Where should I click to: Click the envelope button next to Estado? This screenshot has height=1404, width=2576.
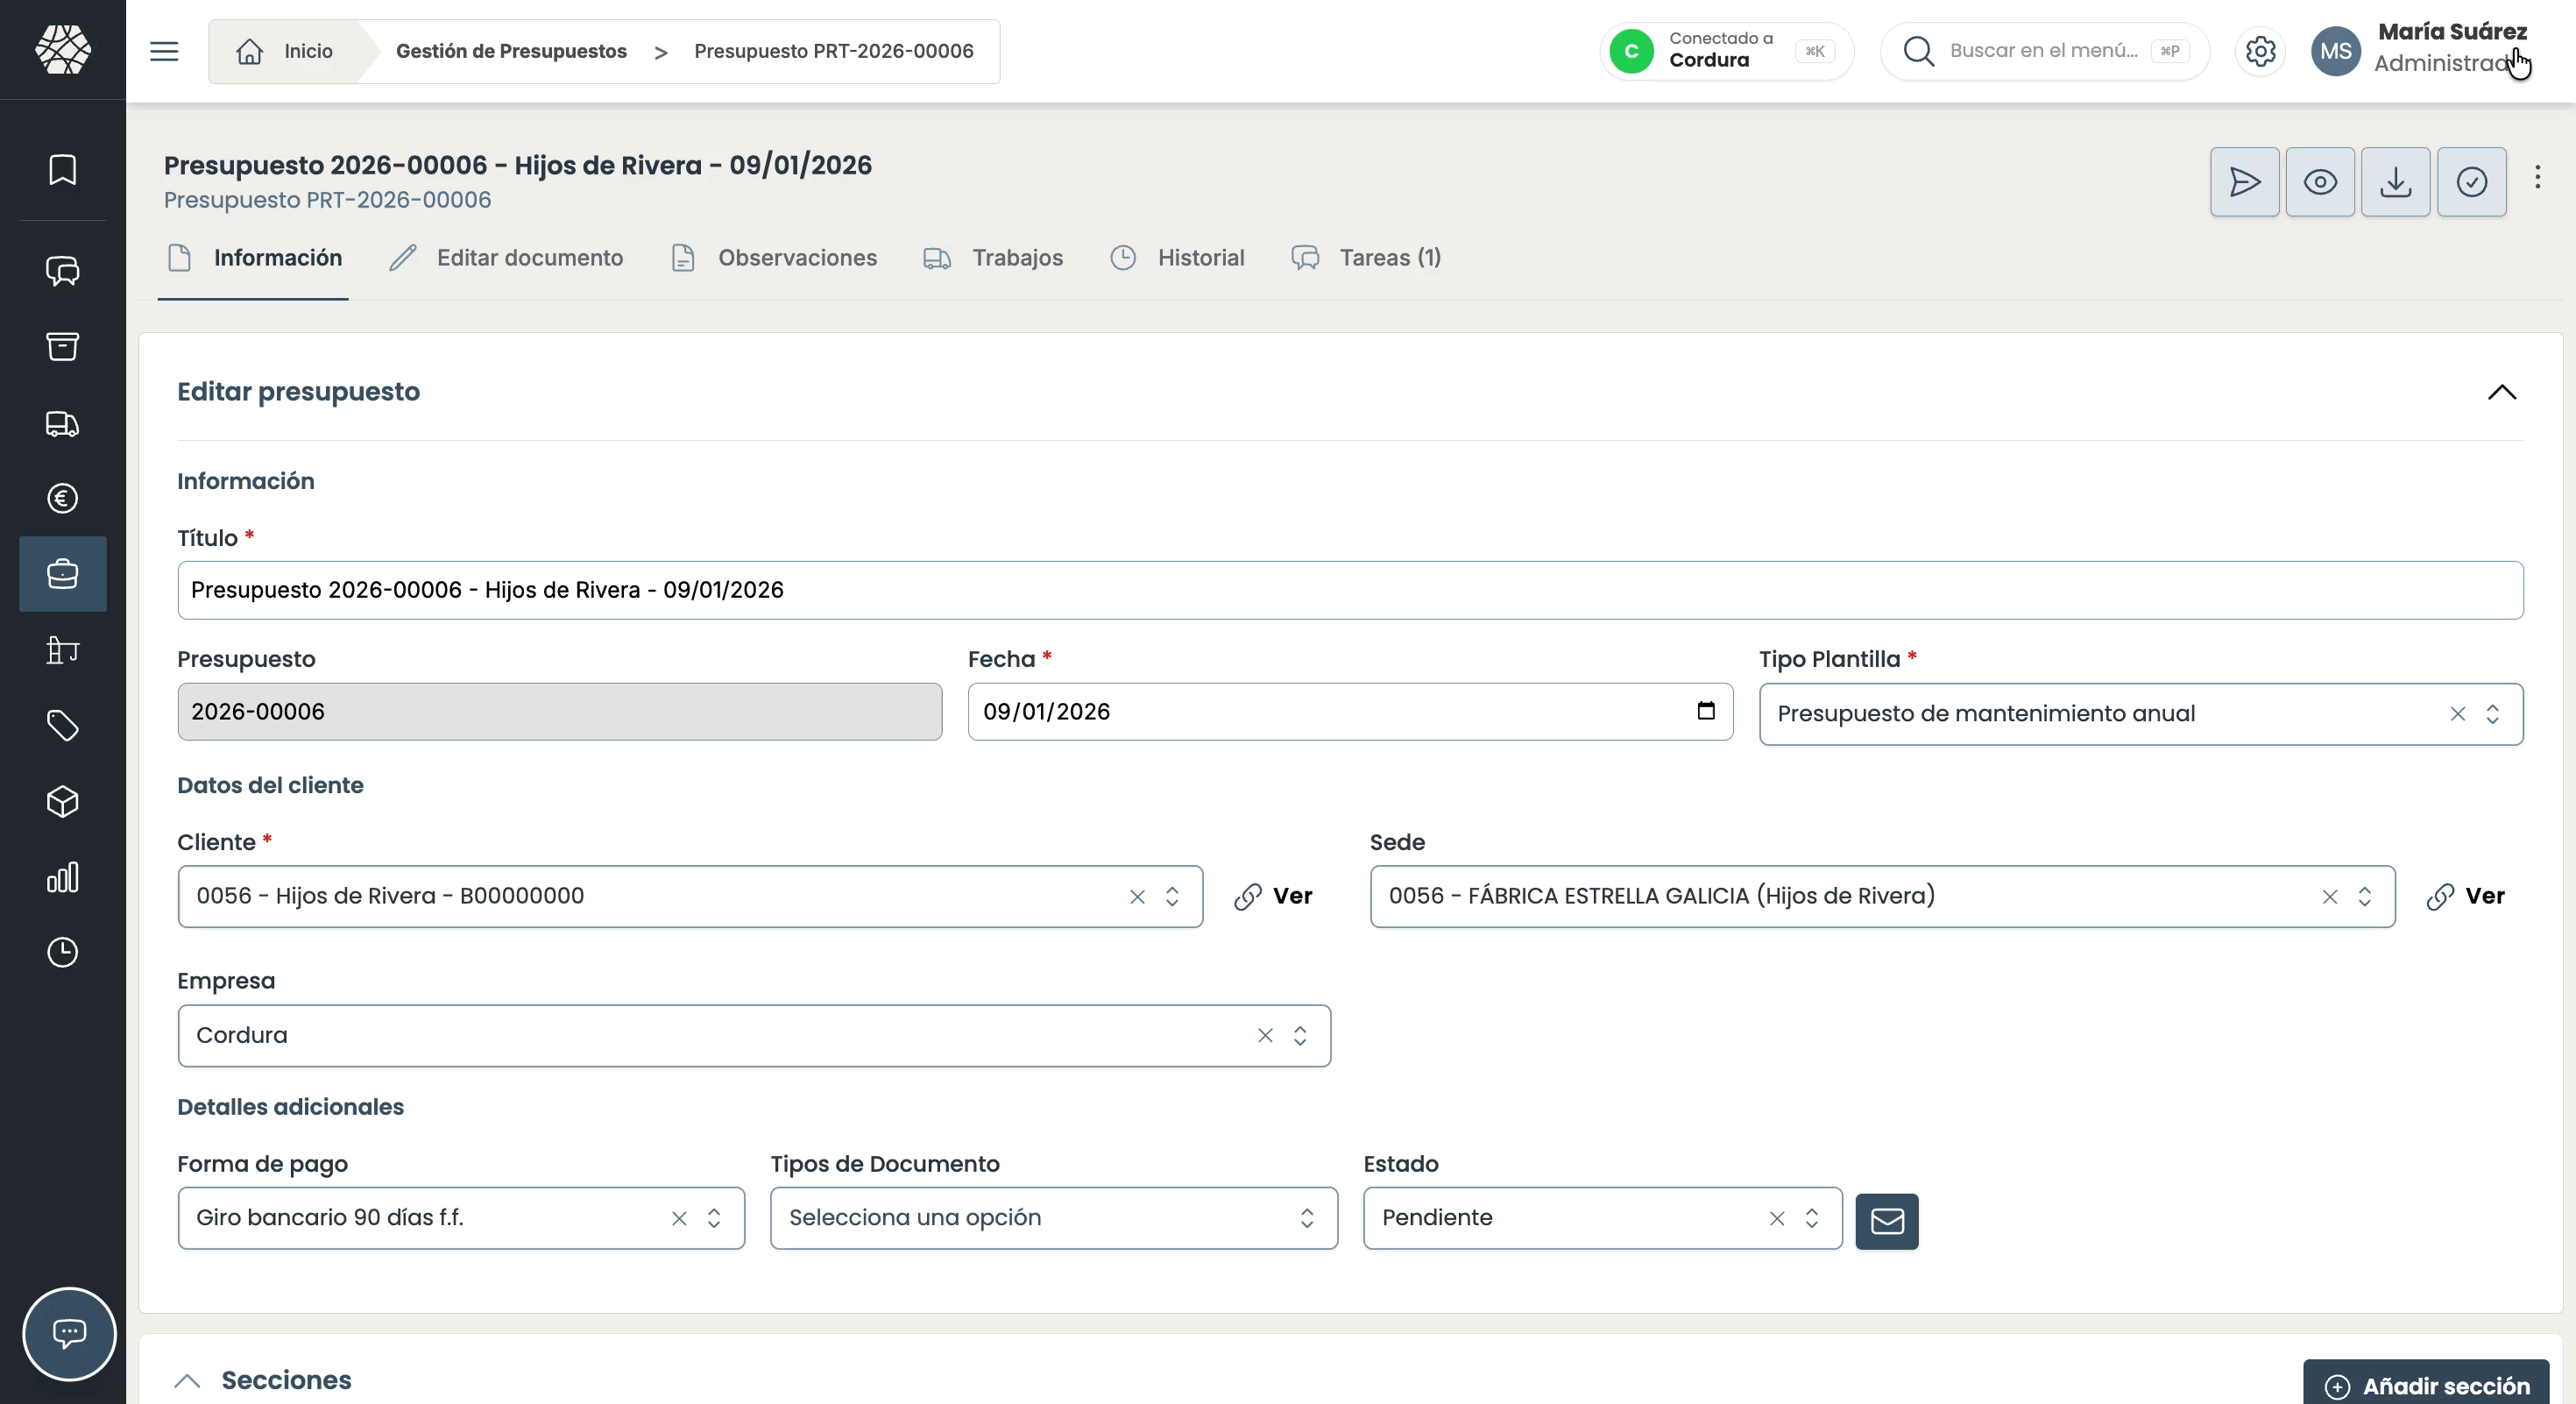coord(1886,1221)
